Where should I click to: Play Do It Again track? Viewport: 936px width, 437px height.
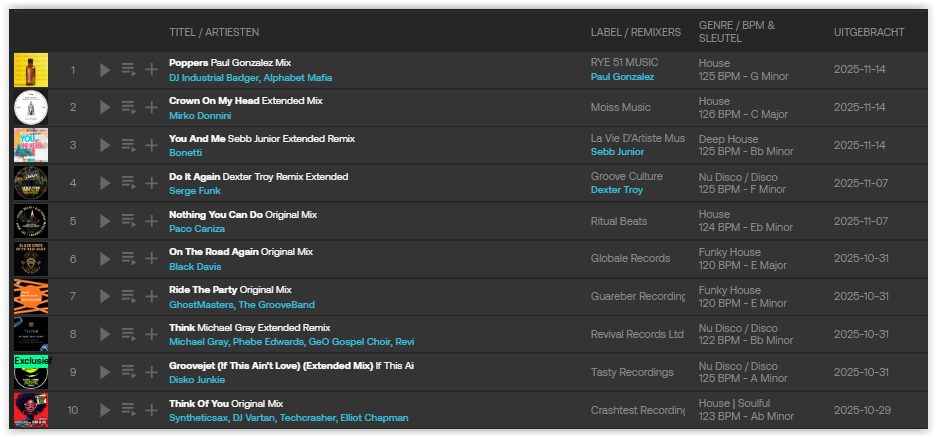[x=106, y=184]
